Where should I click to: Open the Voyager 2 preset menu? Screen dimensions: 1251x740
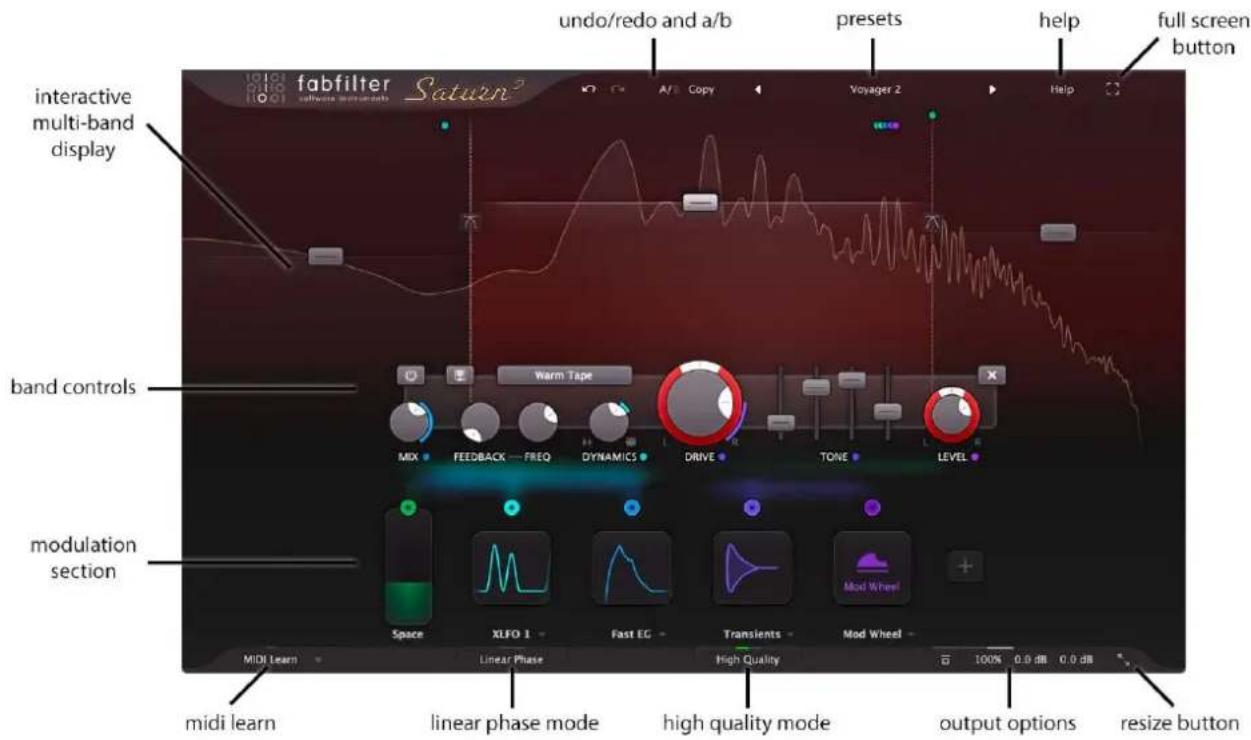[875, 89]
